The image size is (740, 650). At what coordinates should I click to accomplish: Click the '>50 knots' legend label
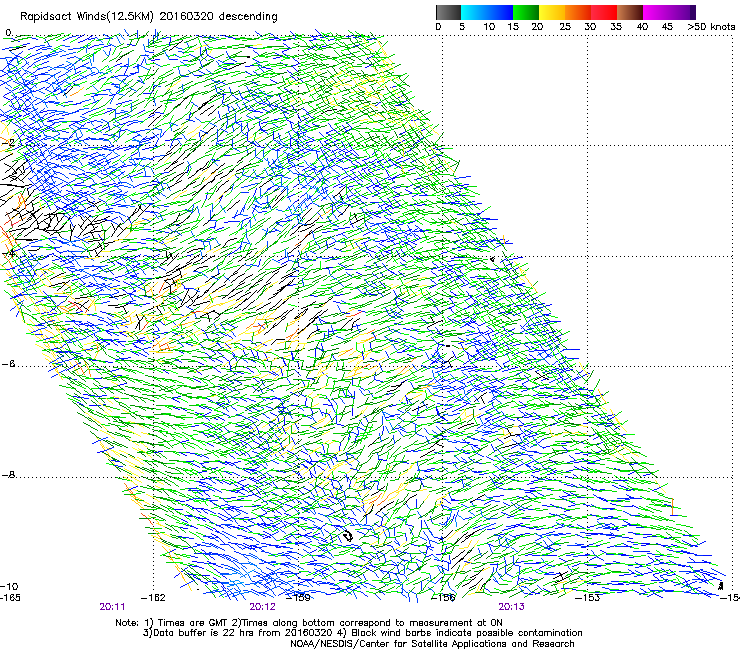click(711, 27)
